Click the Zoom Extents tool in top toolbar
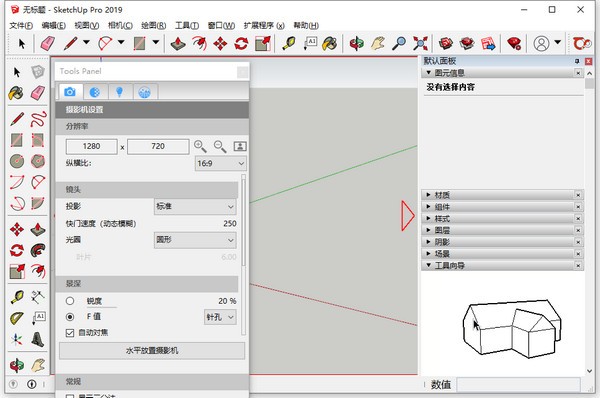 click(420, 43)
